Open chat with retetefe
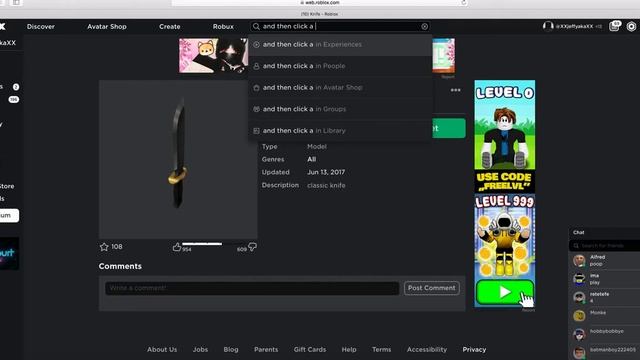 pos(604,297)
